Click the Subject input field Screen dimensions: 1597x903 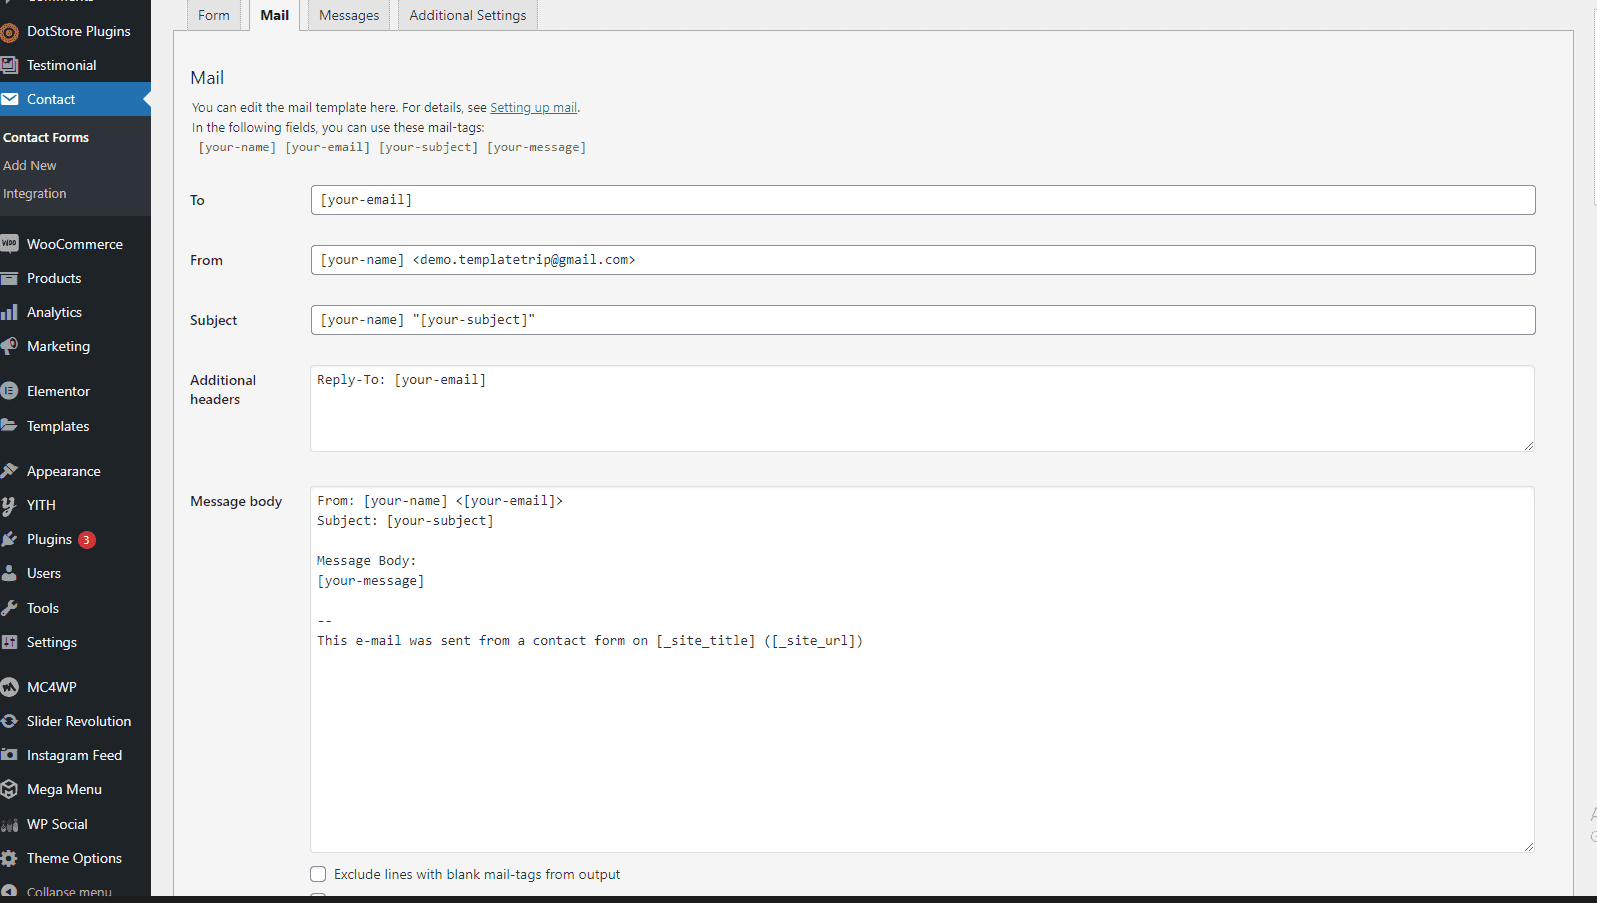point(923,320)
